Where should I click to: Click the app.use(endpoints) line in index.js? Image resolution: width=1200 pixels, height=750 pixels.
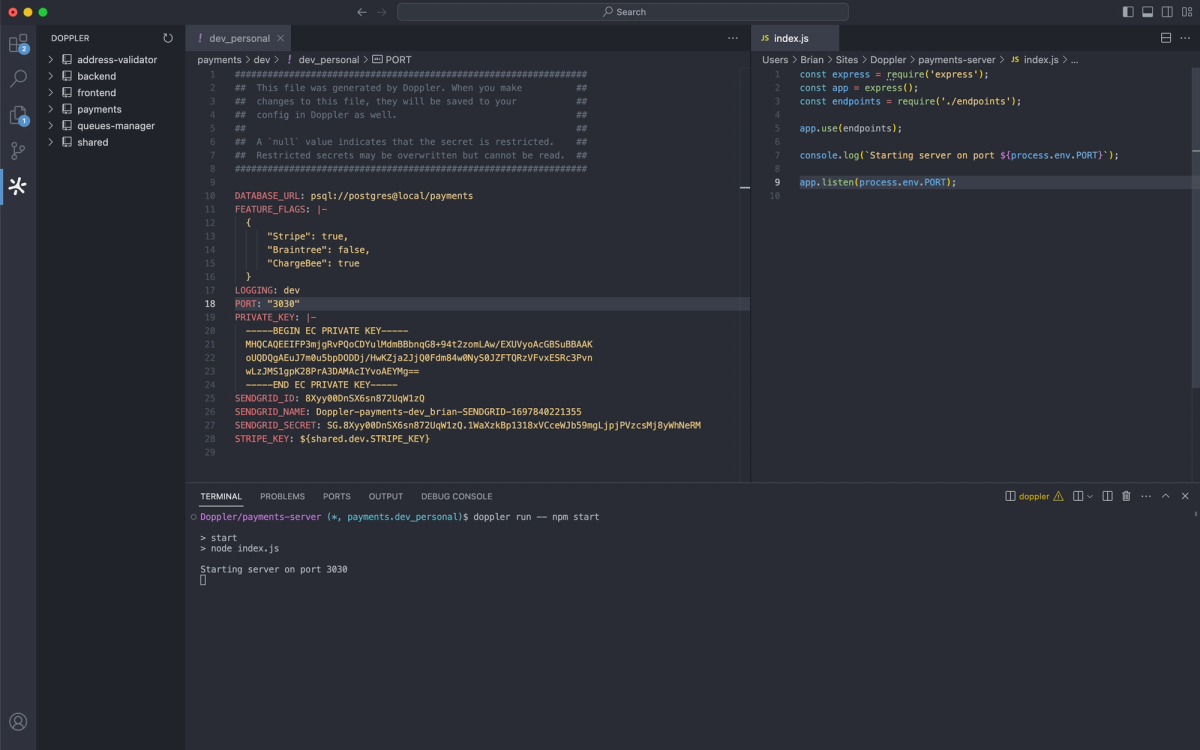pos(851,128)
